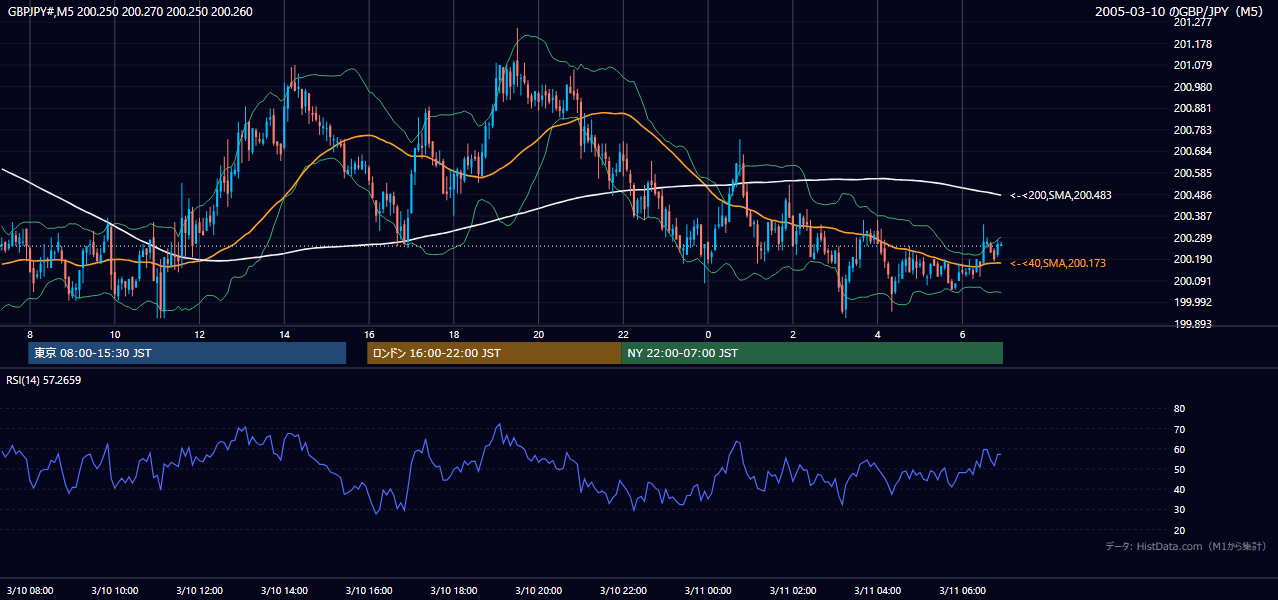
Task: Click the 3/10 12:00 time label
Action: [199, 591]
